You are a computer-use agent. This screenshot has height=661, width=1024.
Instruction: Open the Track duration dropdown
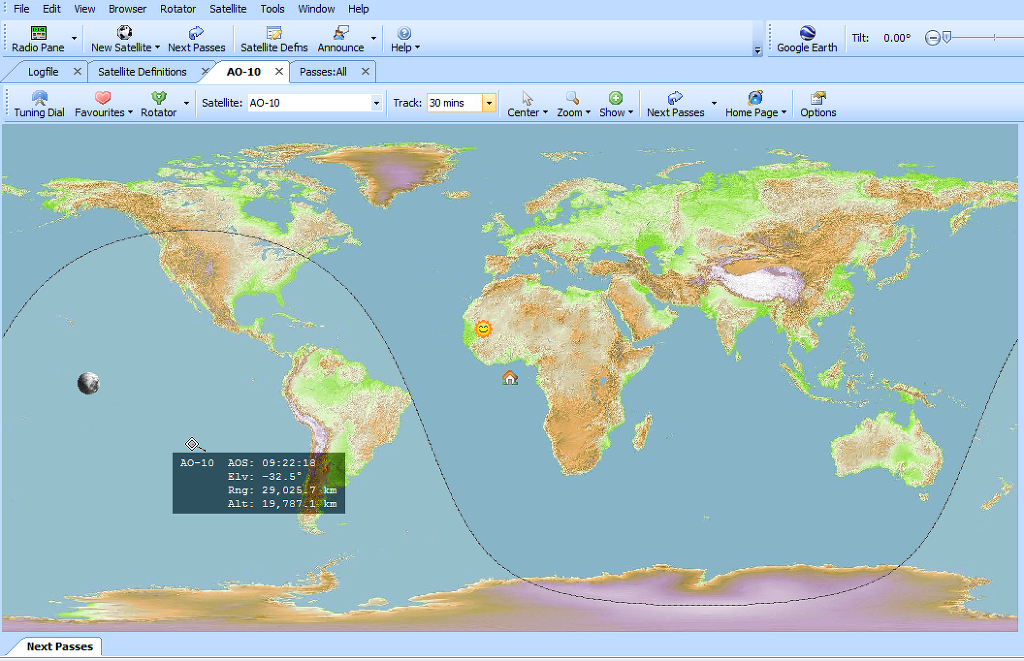click(x=489, y=103)
